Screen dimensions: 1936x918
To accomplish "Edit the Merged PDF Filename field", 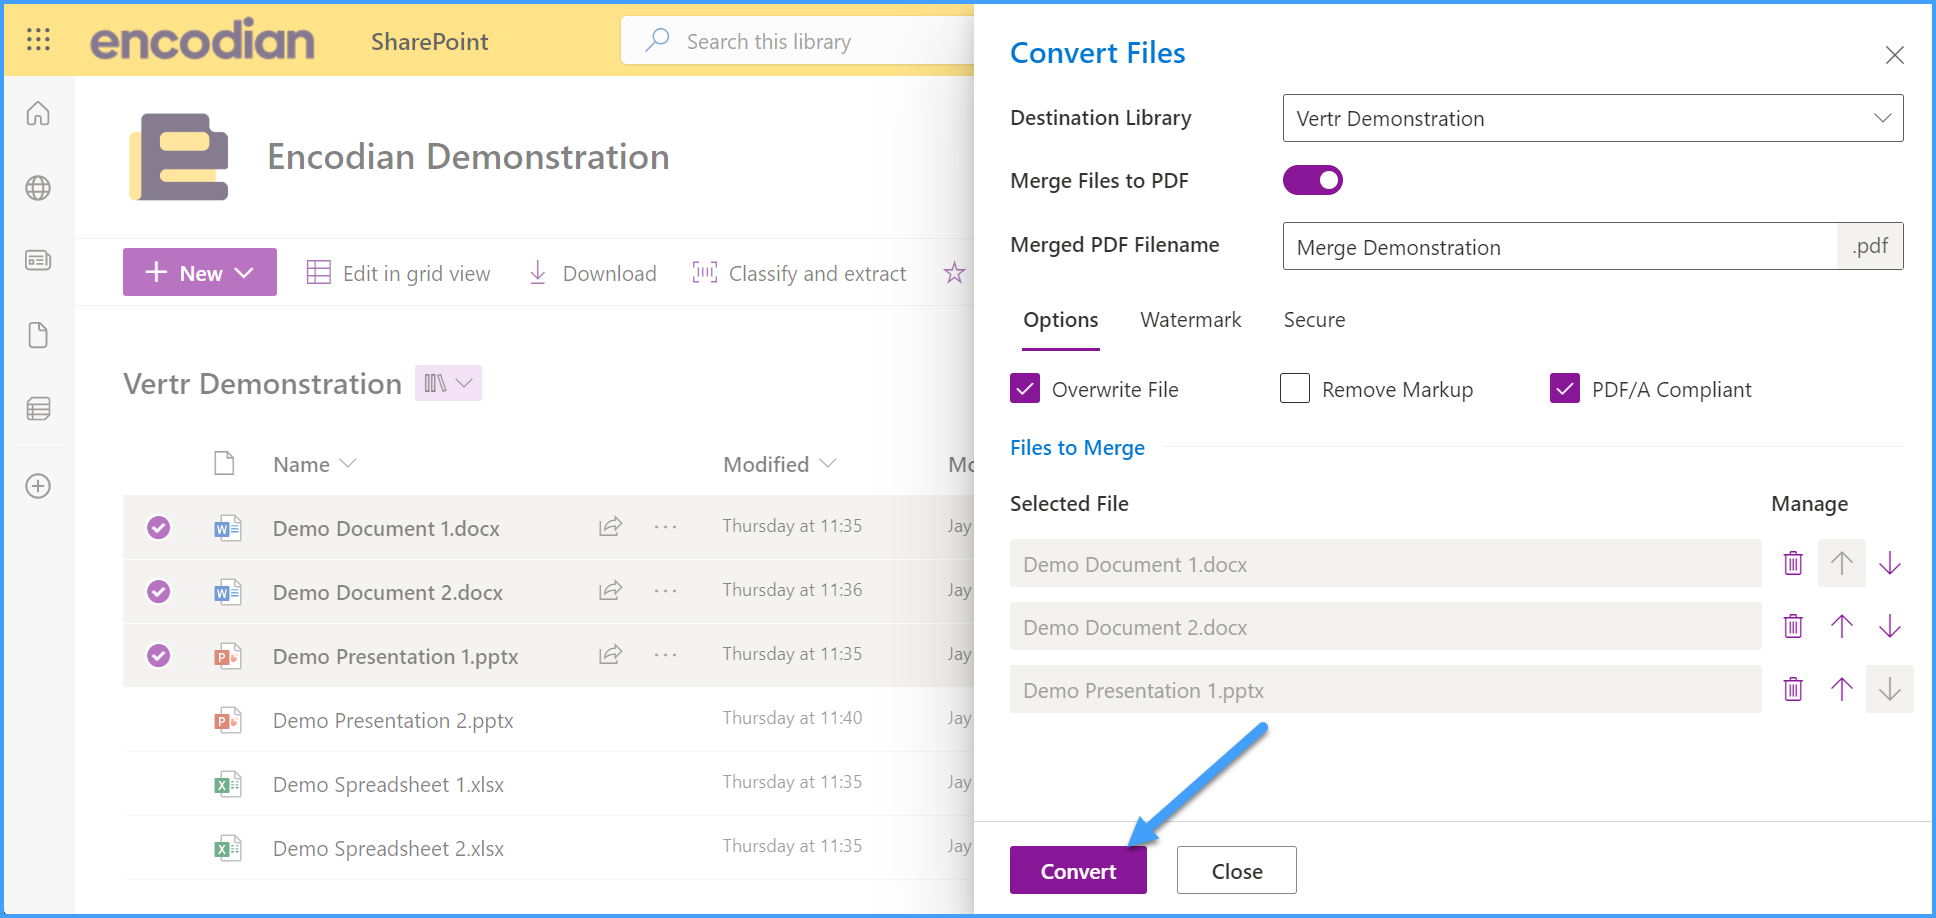I will coord(1560,246).
